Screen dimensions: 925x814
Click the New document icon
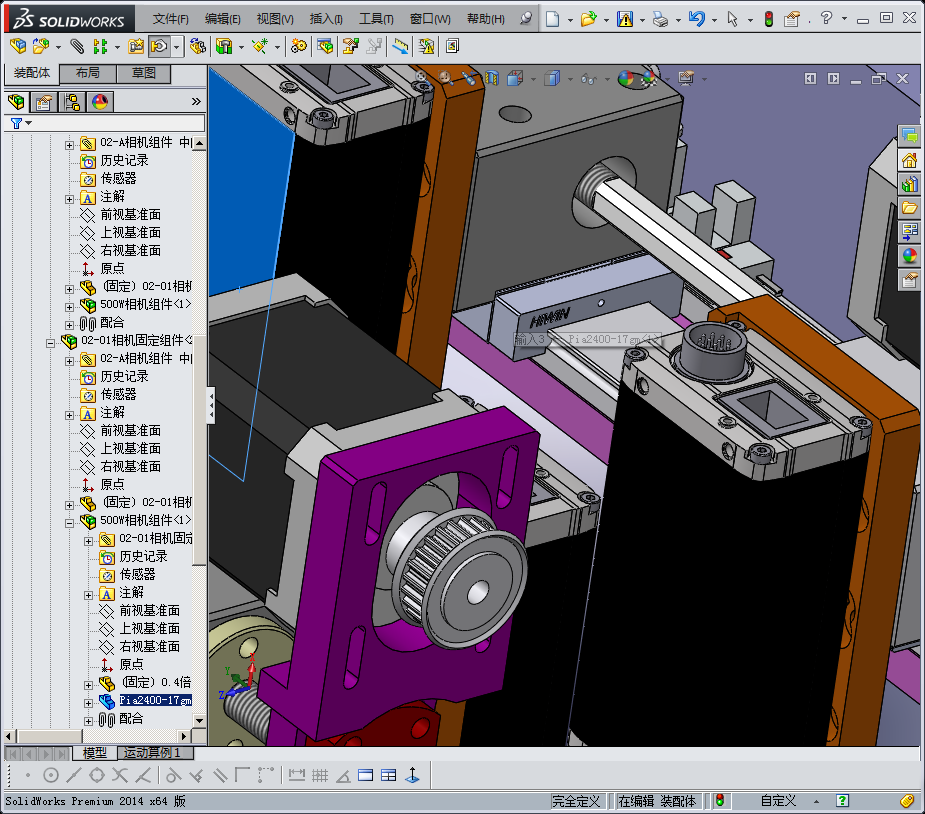[x=553, y=19]
